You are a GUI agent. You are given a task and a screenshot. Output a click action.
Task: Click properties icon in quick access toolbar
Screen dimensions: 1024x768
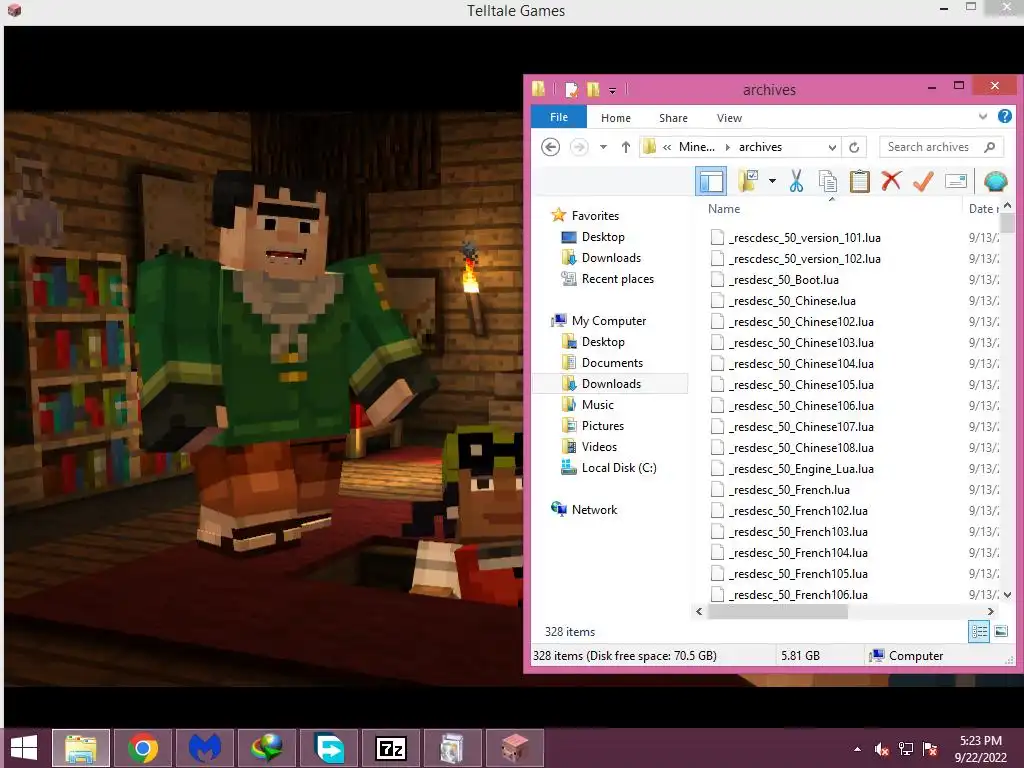(571, 89)
